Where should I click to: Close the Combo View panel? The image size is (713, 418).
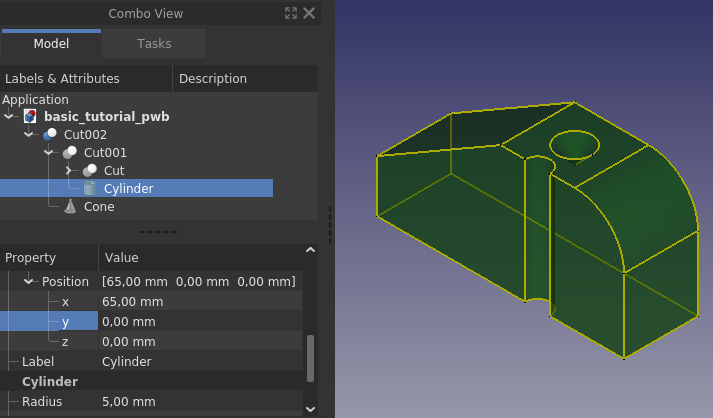point(309,13)
